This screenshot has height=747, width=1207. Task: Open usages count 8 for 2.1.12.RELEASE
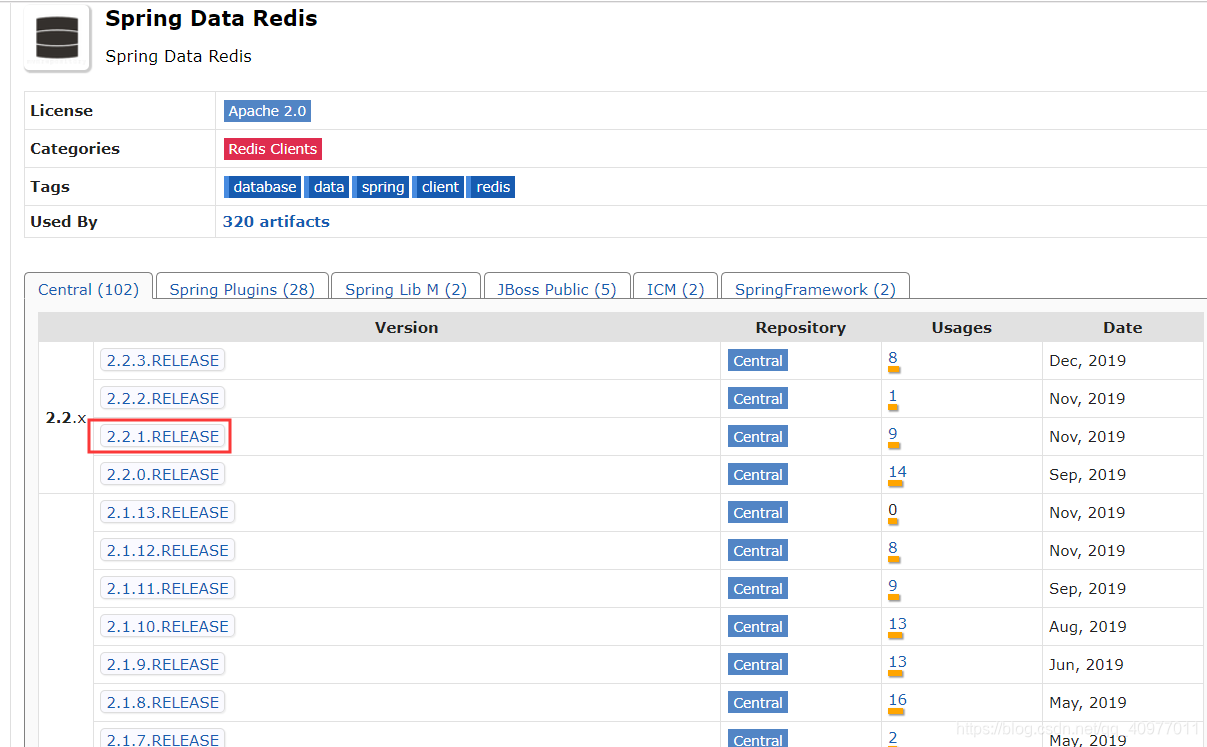click(x=893, y=548)
